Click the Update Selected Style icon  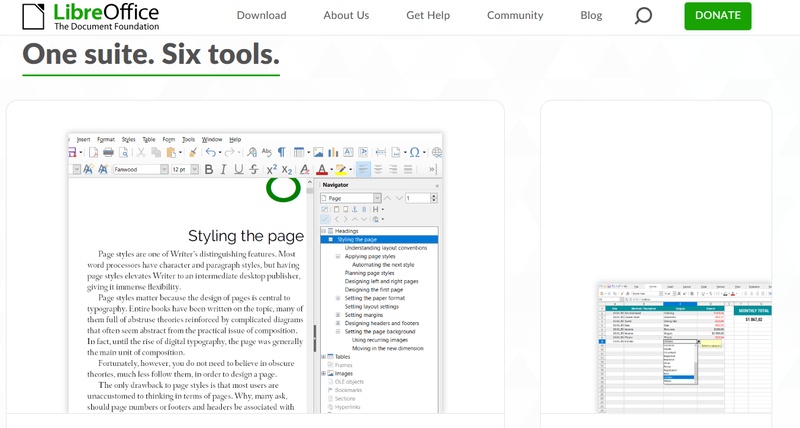88,169
